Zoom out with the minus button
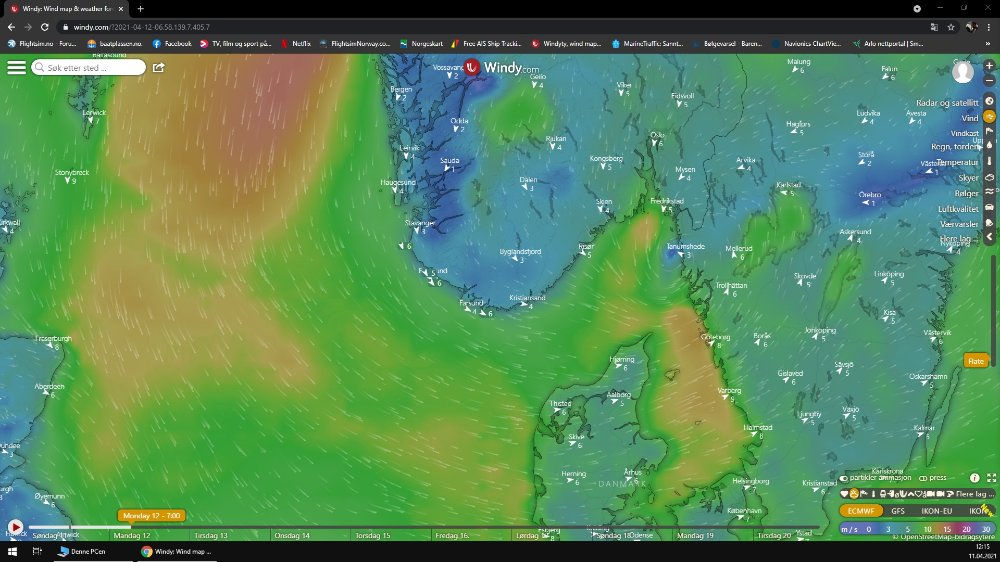 tap(989, 80)
